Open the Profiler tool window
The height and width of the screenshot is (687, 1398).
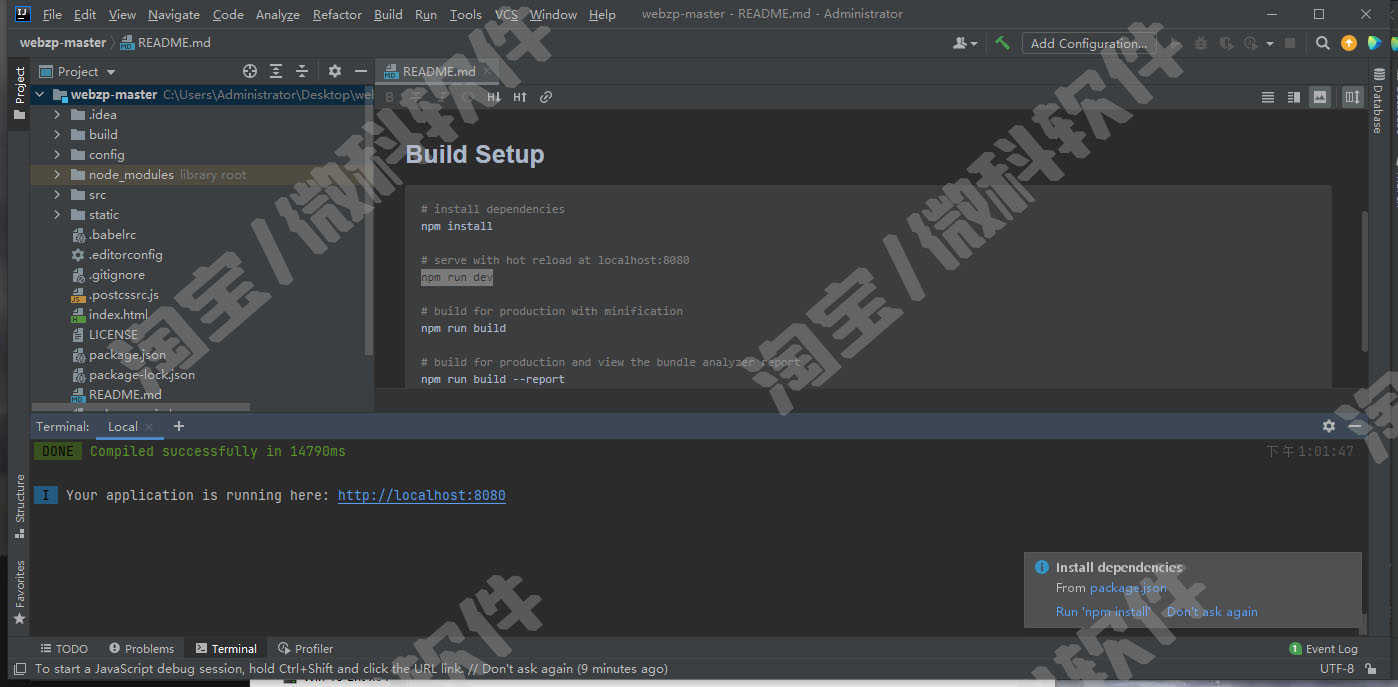pos(305,649)
